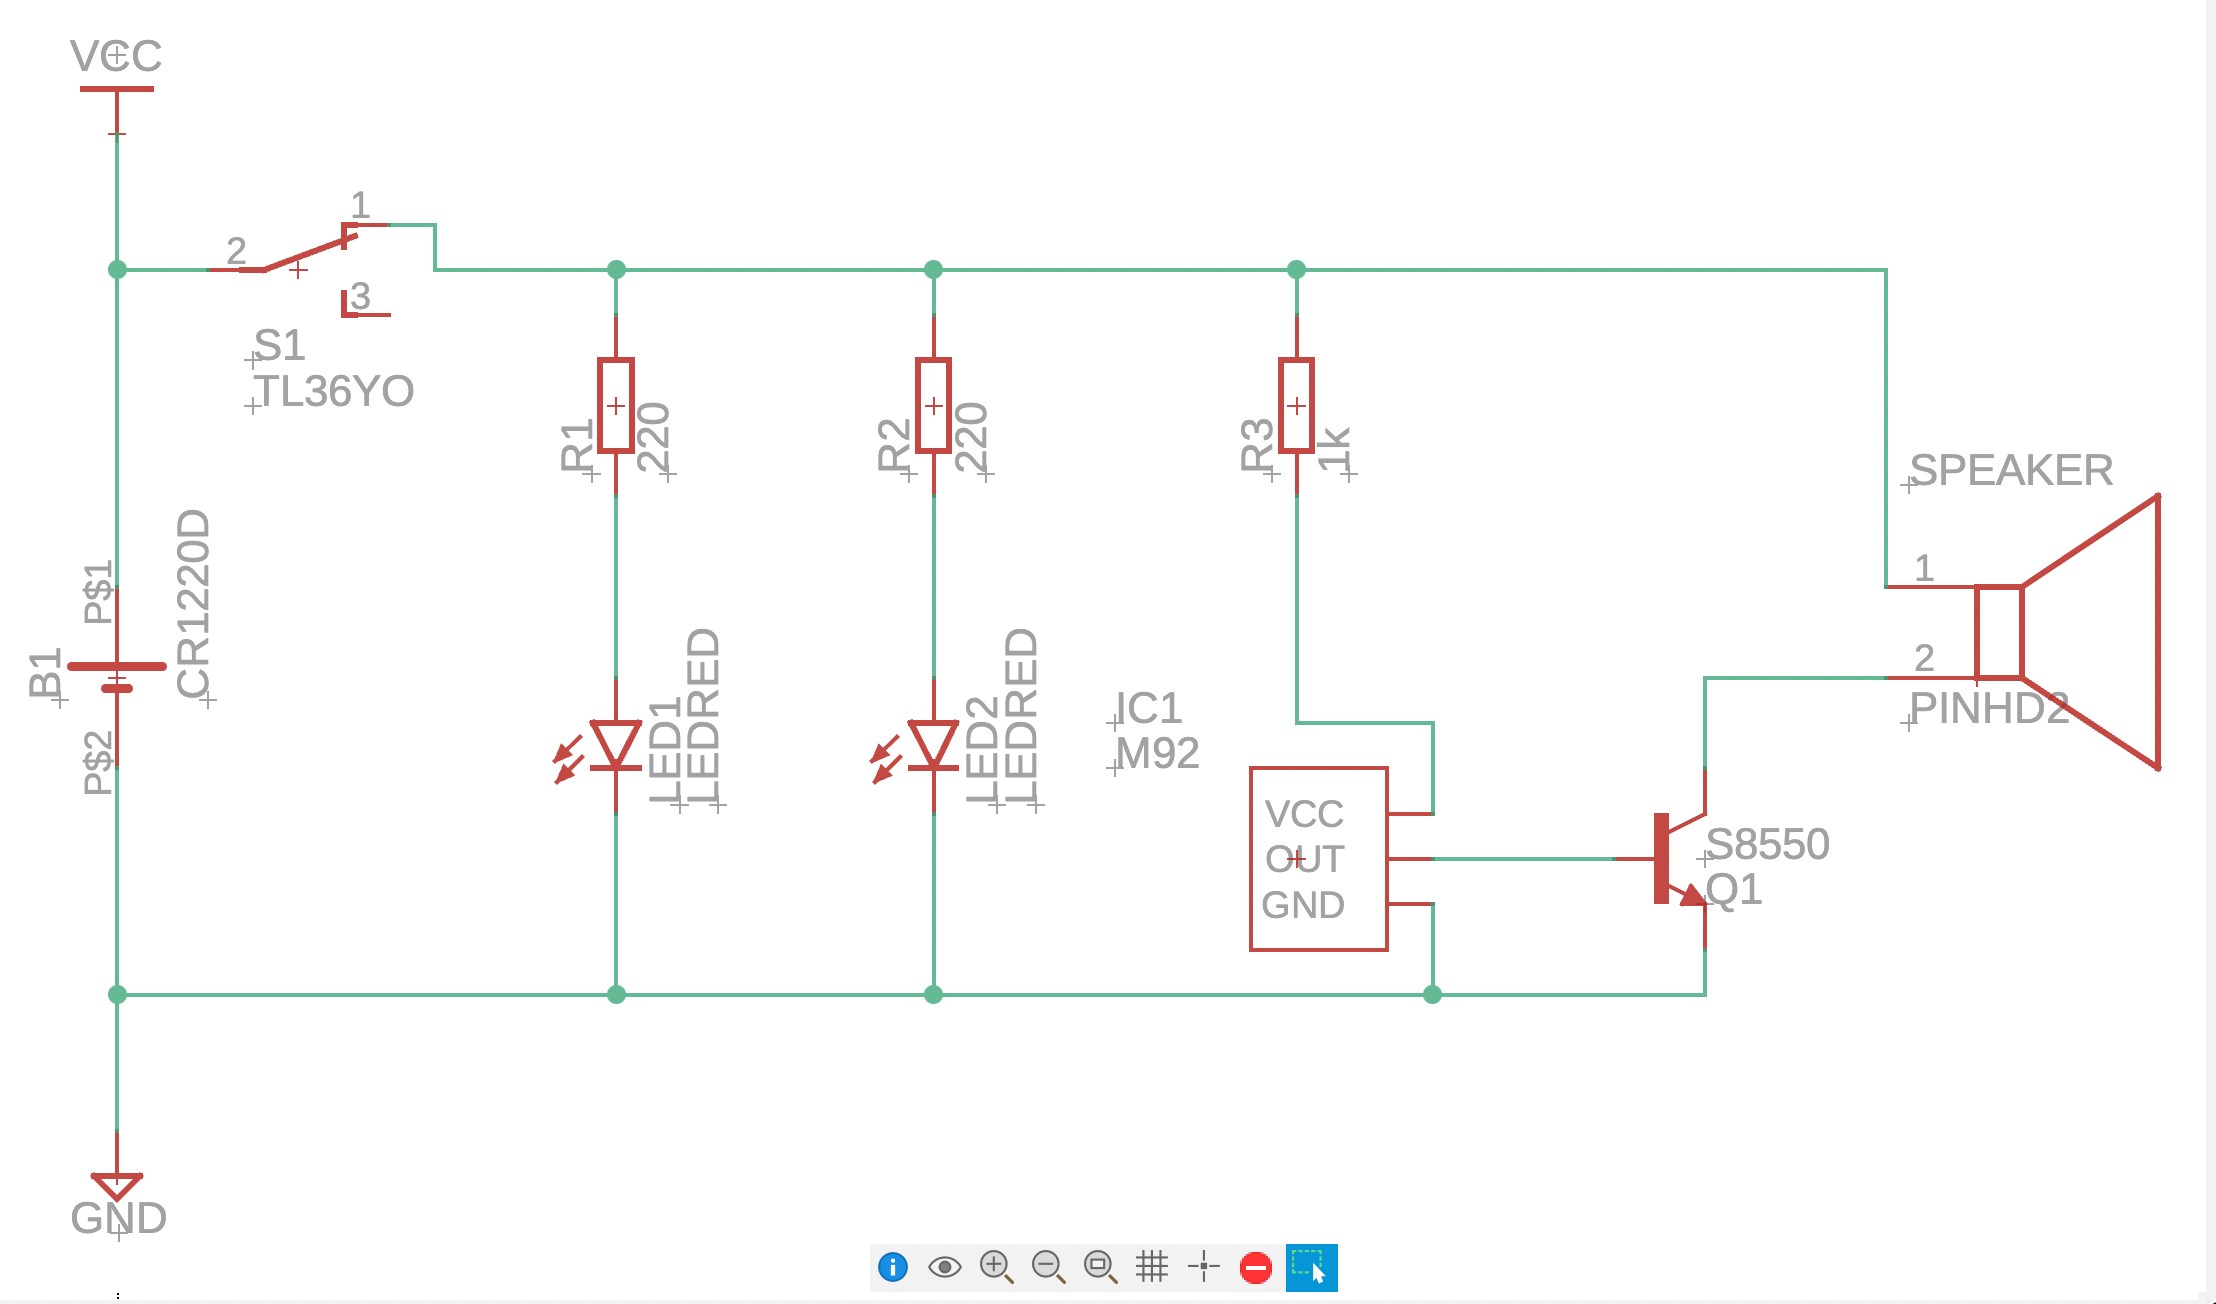2216x1304 pixels.
Task: Open the Info tool in the toolbar
Action: (892, 1266)
